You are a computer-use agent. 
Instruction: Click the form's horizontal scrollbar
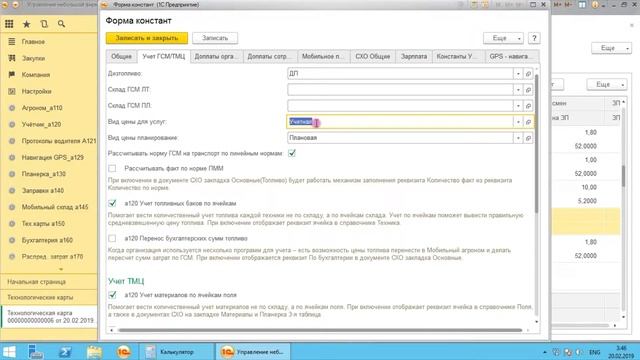(320, 330)
